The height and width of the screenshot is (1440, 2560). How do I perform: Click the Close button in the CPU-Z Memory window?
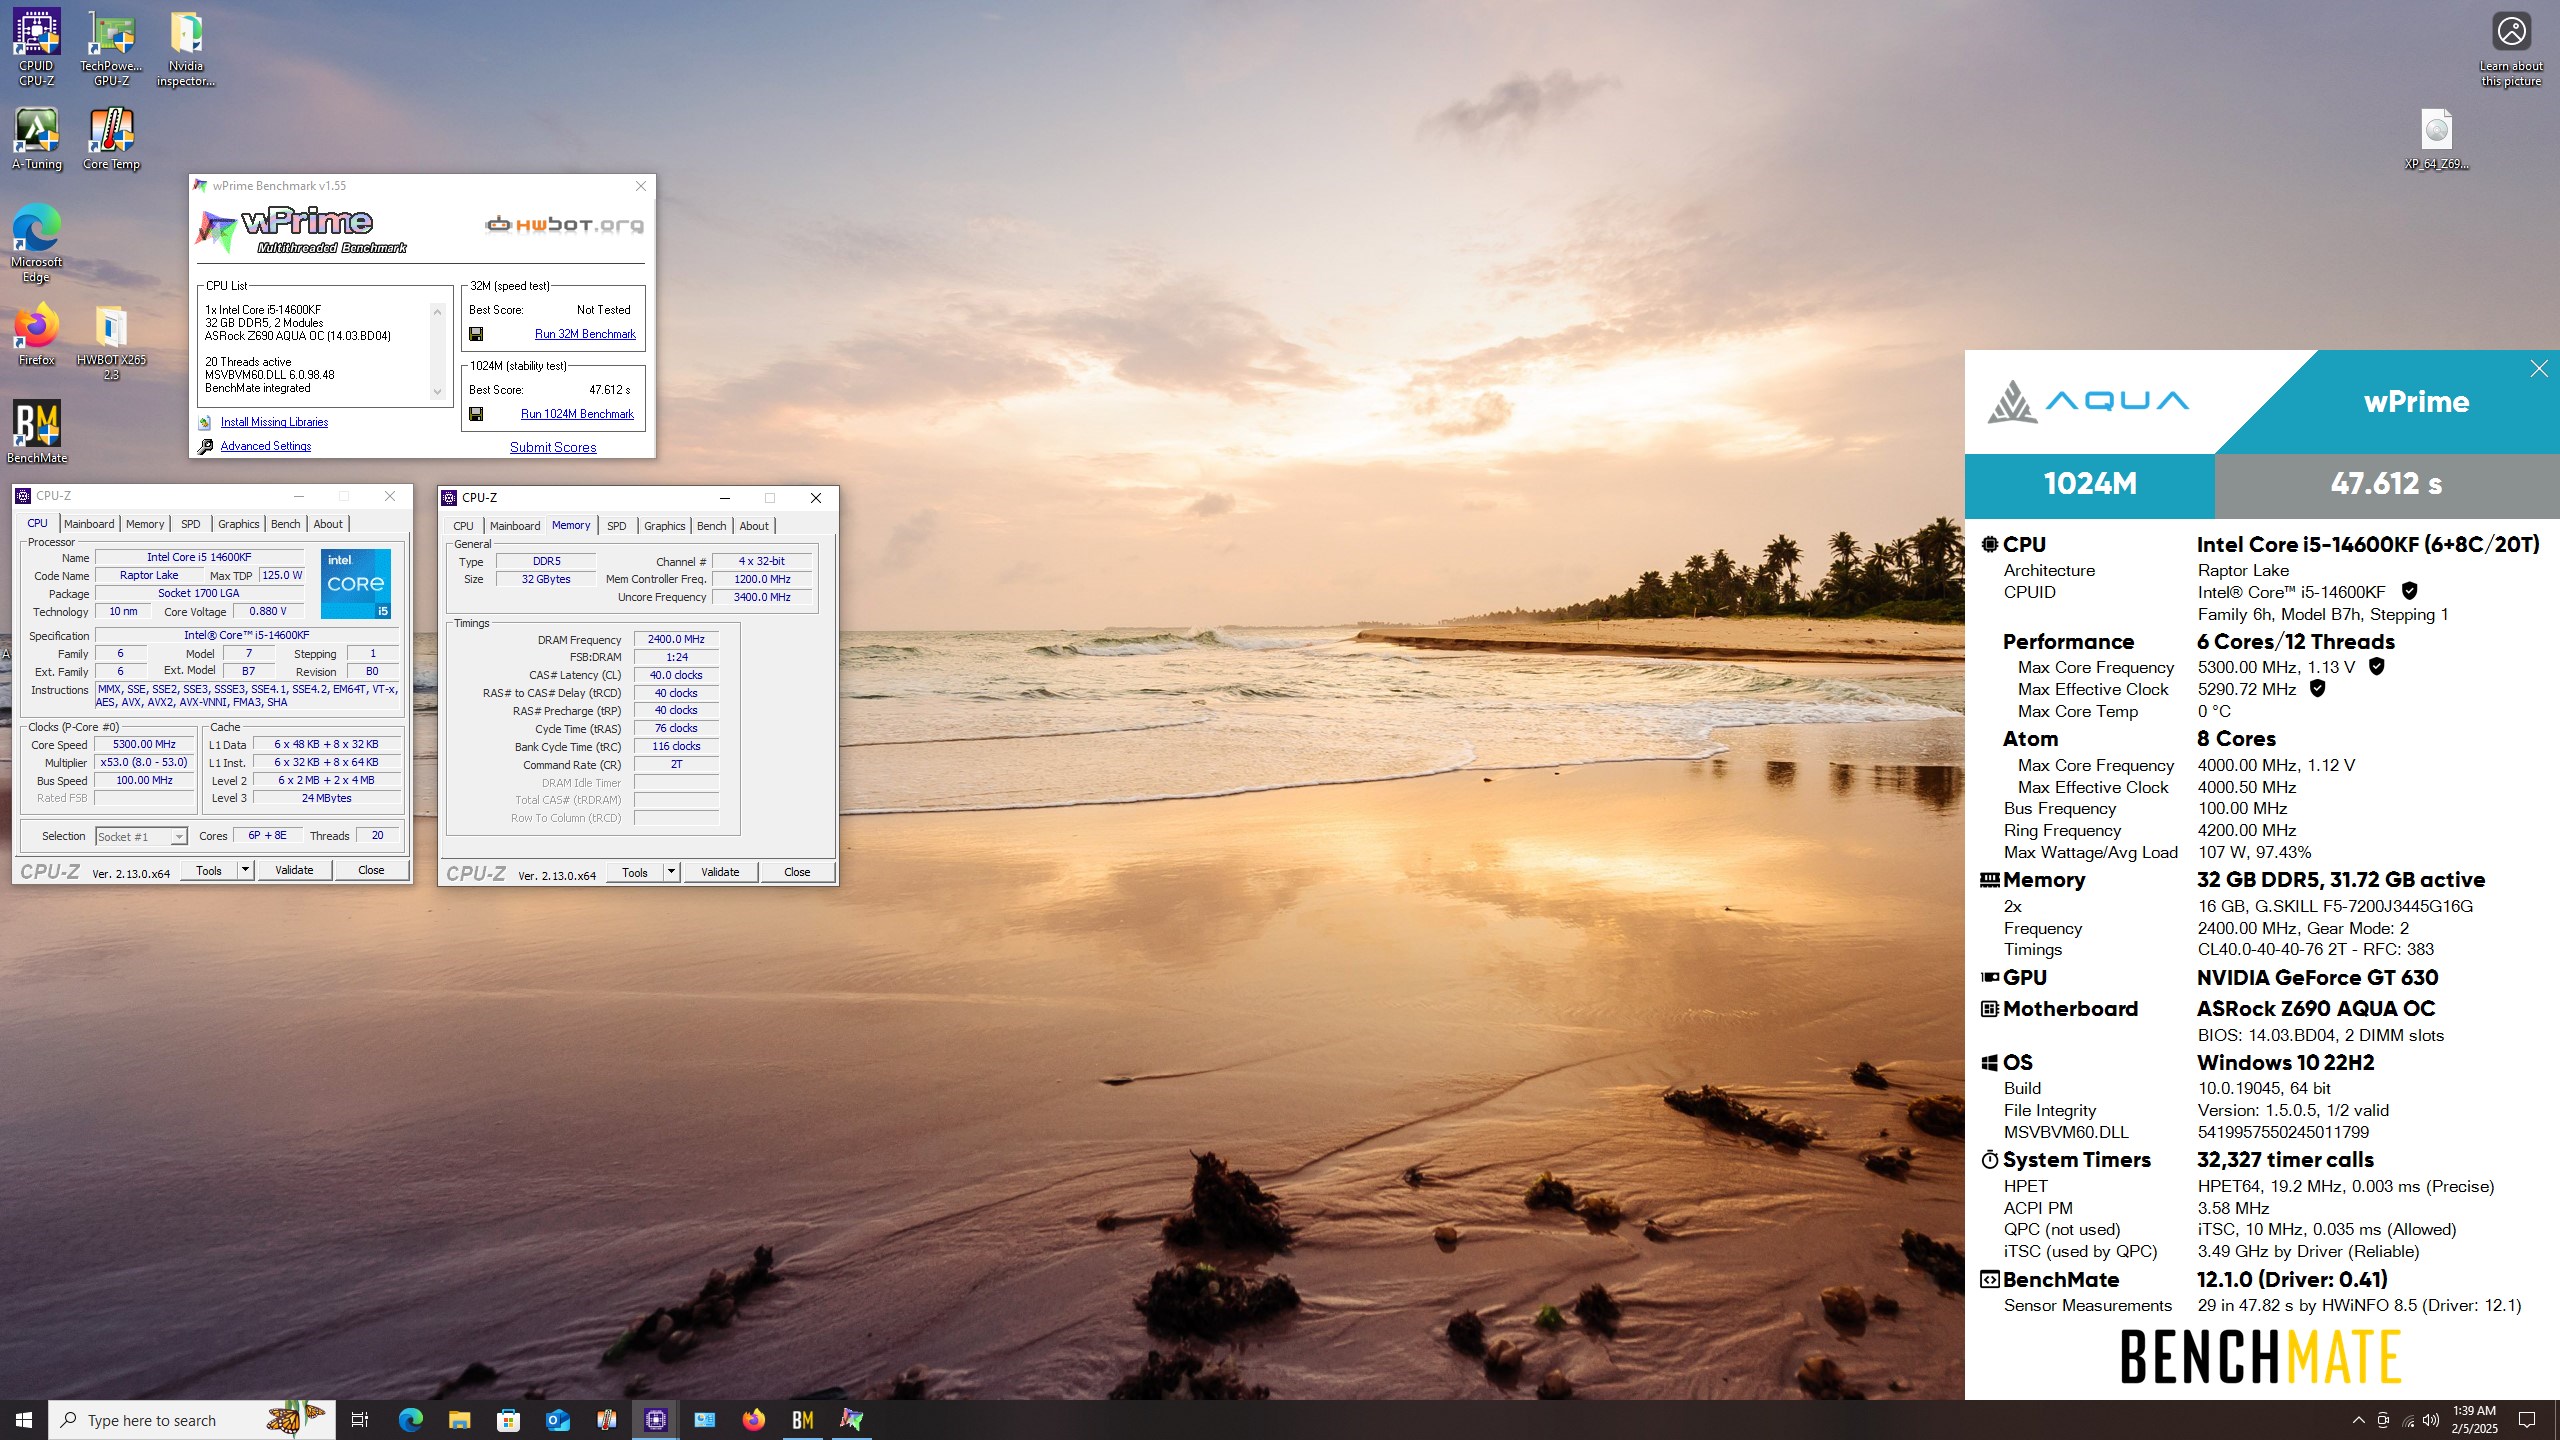[797, 872]
